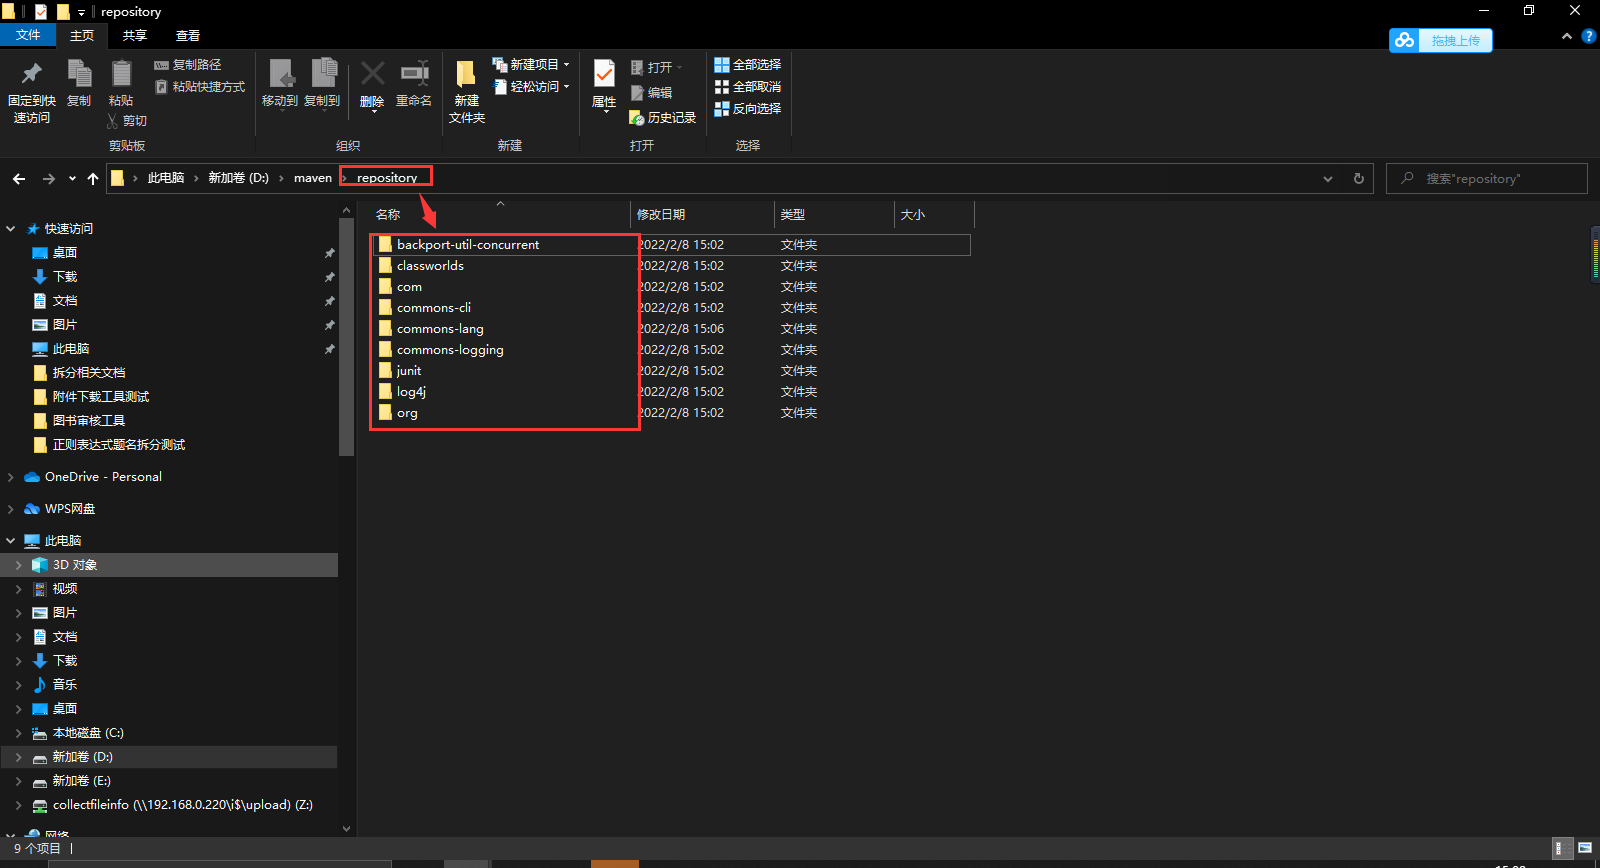The image size is (1600, 868).
Task: Click the 粘贴 paste icon
Action: [121, 74]
